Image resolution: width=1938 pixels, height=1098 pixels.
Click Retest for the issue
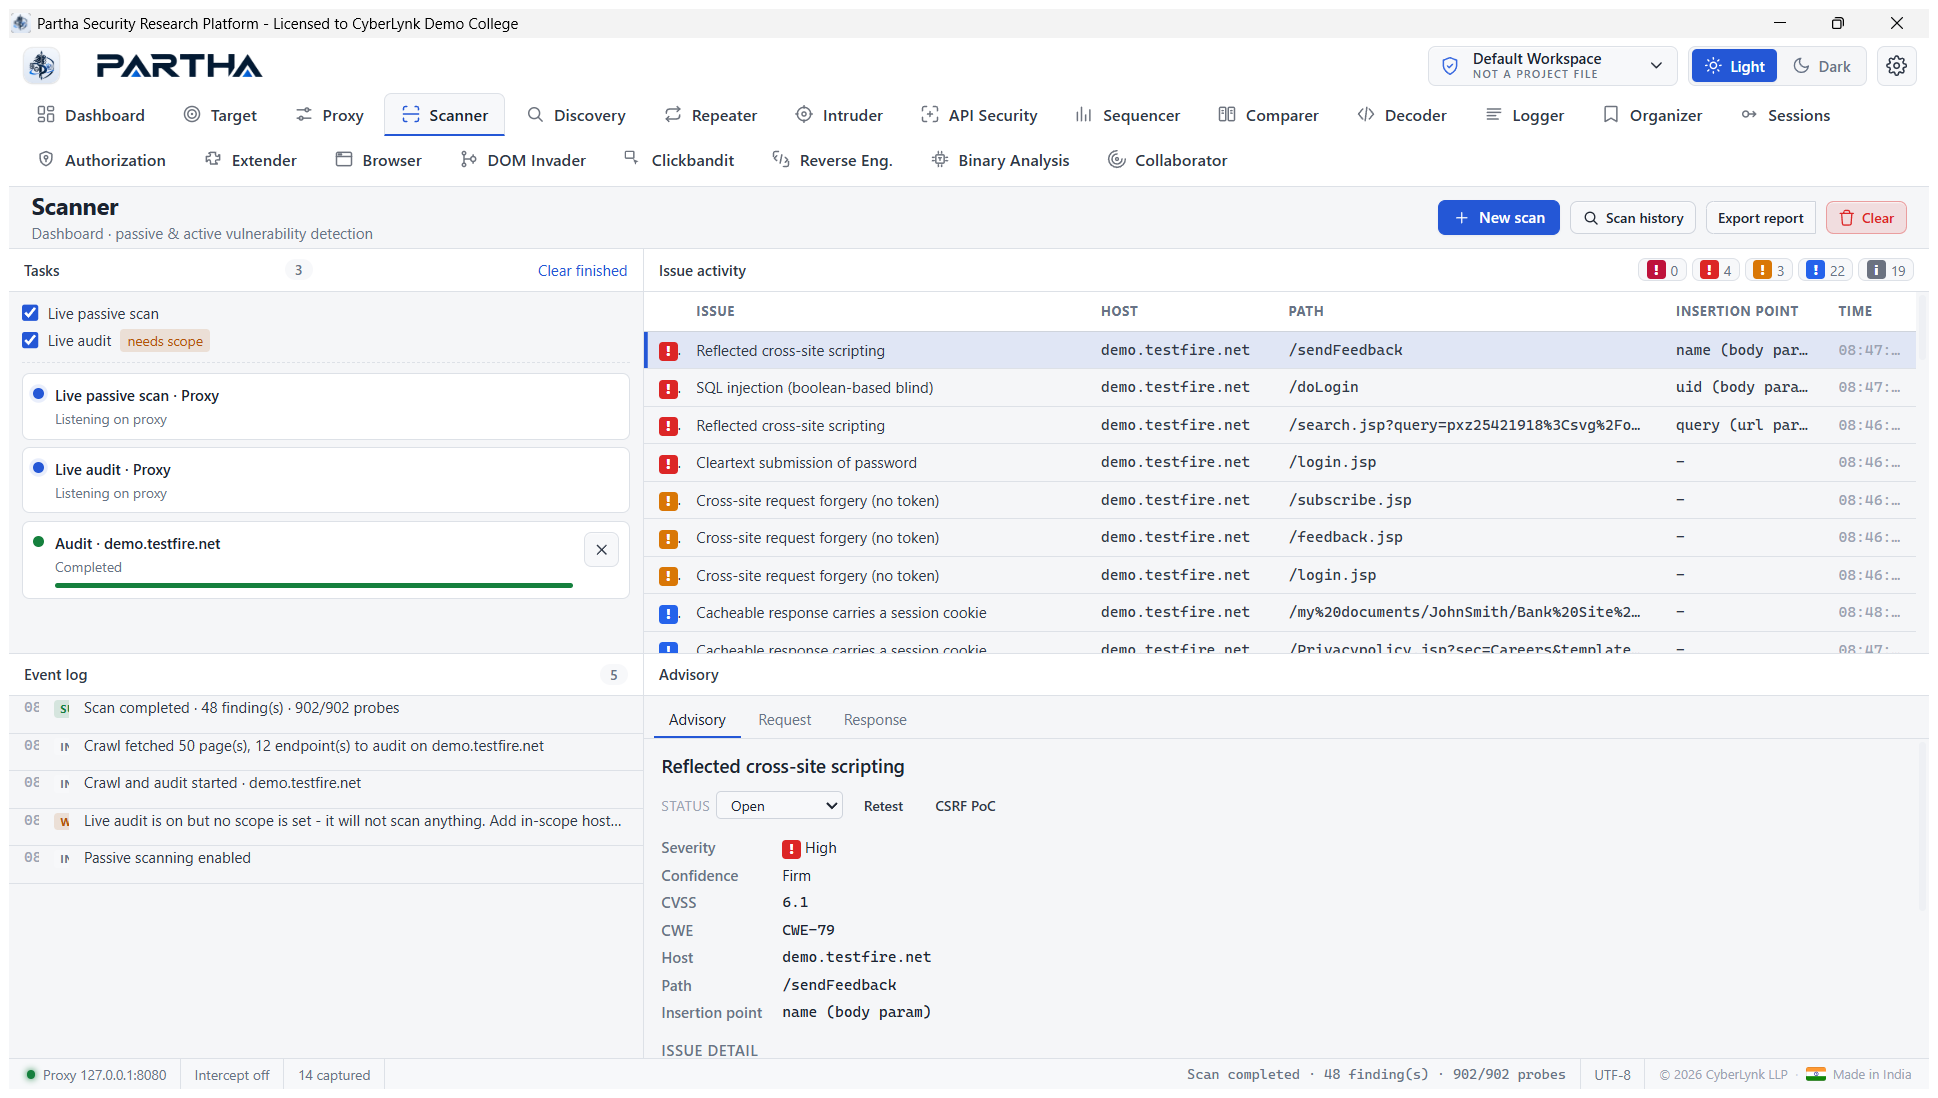883,806
